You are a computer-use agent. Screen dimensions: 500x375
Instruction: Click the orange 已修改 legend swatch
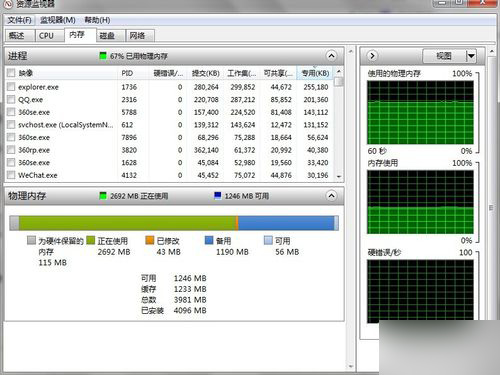pos(150,240)
